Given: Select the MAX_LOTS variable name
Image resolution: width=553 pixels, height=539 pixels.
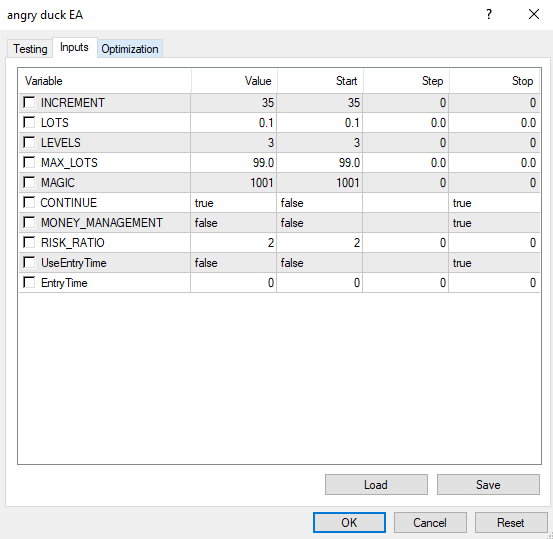Looking at the screenshot, I should coord(69,163).
